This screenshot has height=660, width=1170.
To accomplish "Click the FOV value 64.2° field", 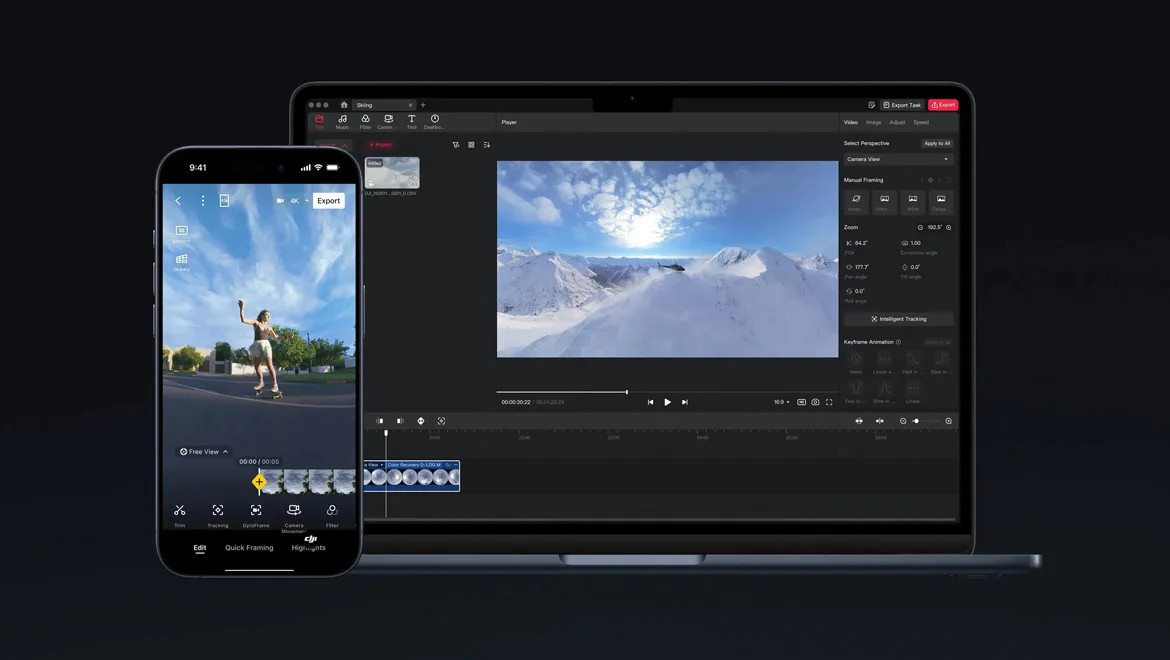I will tap(861, 243).
